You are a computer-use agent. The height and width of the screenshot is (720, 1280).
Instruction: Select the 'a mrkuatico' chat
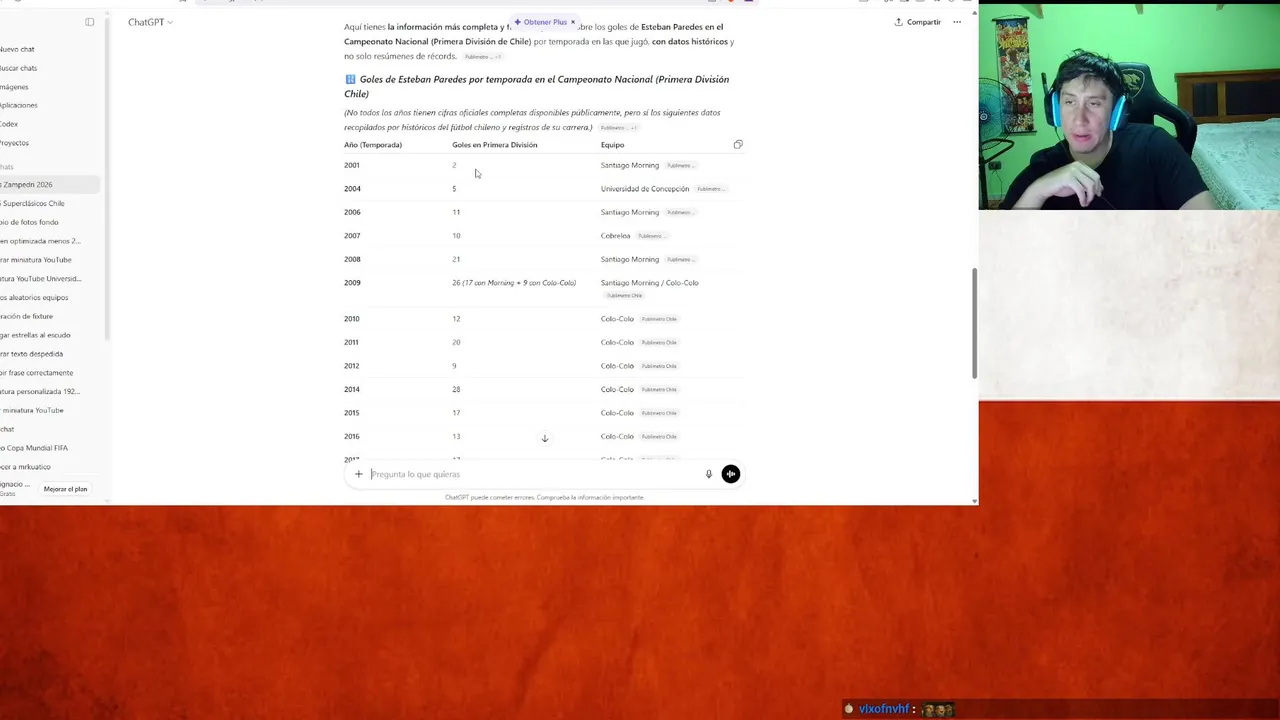pos(50,467)
